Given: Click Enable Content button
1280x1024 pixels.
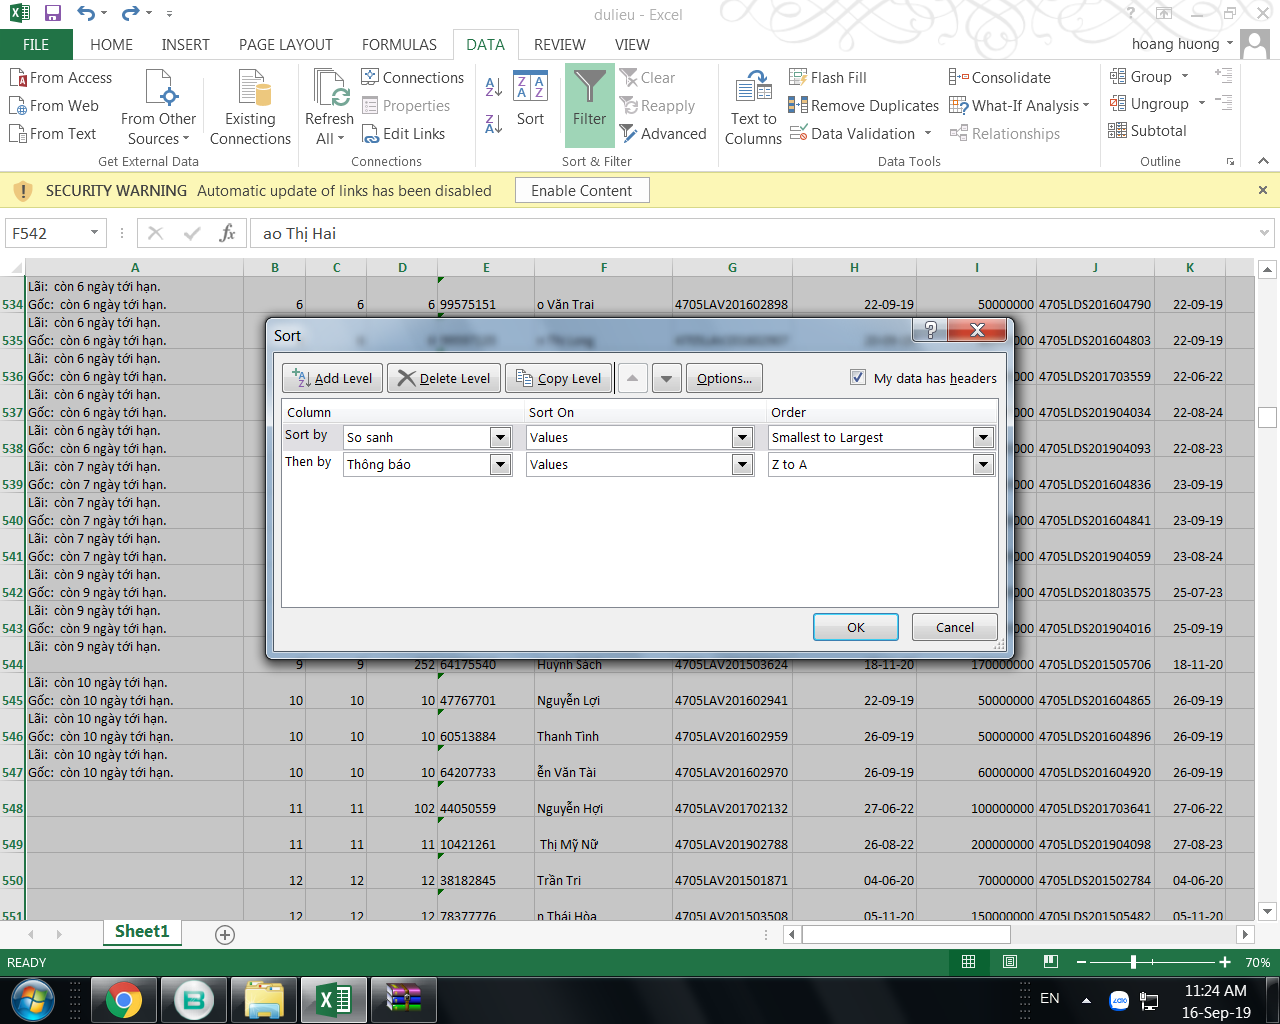Looking at the screenshot, I should coord(582,191).
